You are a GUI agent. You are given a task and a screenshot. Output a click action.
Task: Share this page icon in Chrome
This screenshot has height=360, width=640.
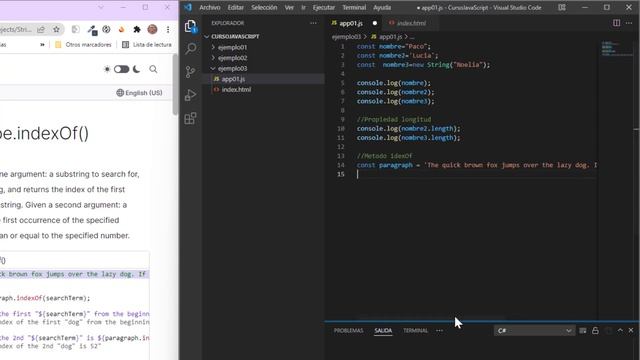click(x=41, y=29)
